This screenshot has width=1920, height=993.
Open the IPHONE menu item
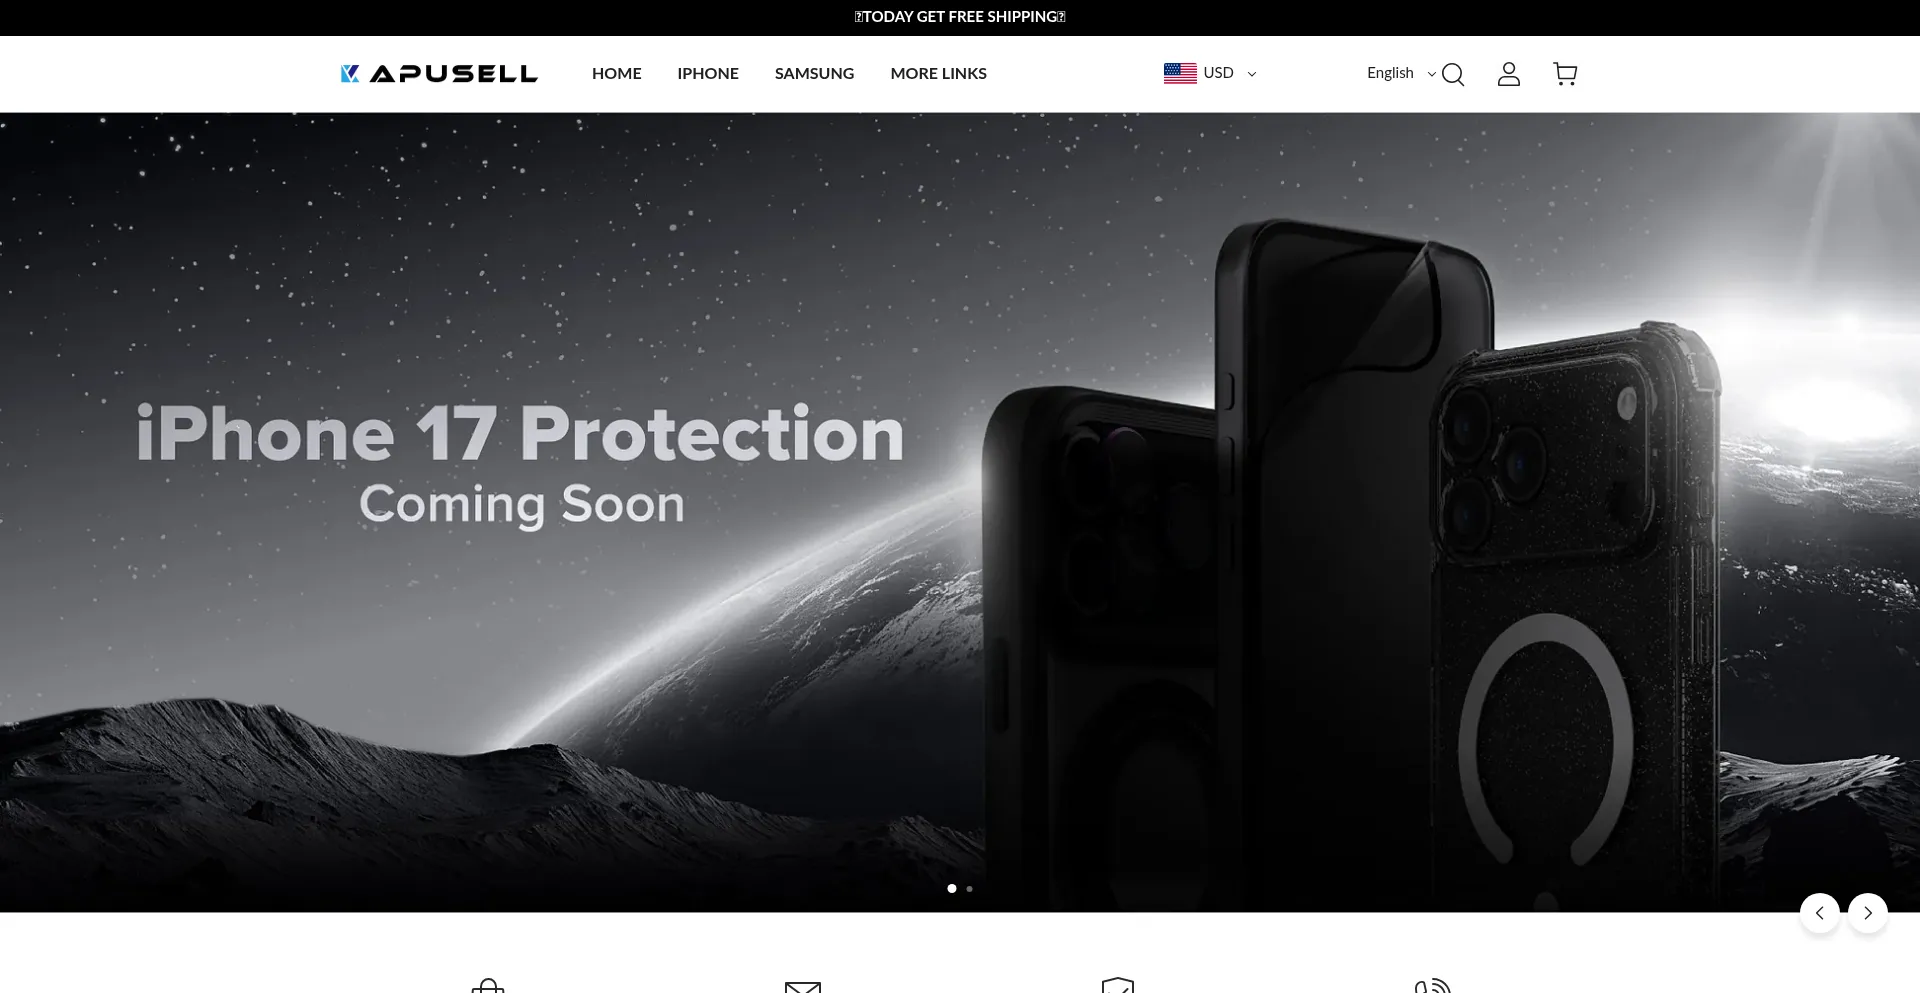click(708, 74)
